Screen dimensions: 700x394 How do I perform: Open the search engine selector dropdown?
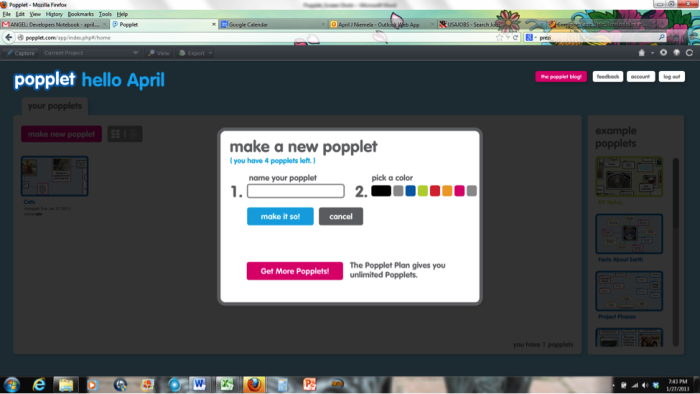531,37
